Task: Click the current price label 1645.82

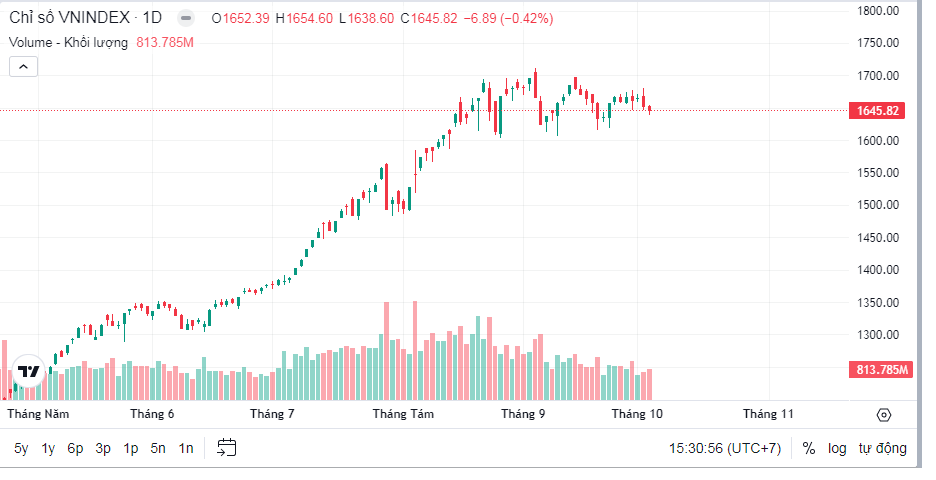Action: click(878, 111)
